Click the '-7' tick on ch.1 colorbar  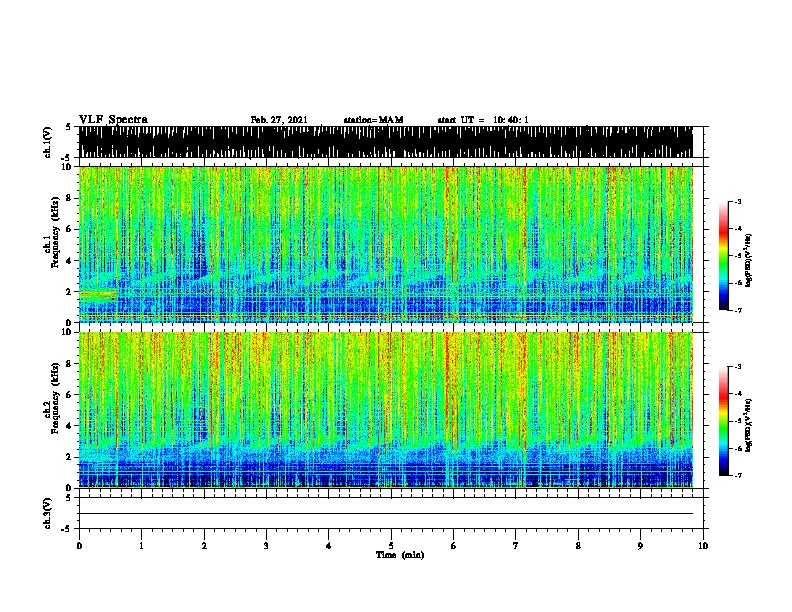[x=738, y=310]
